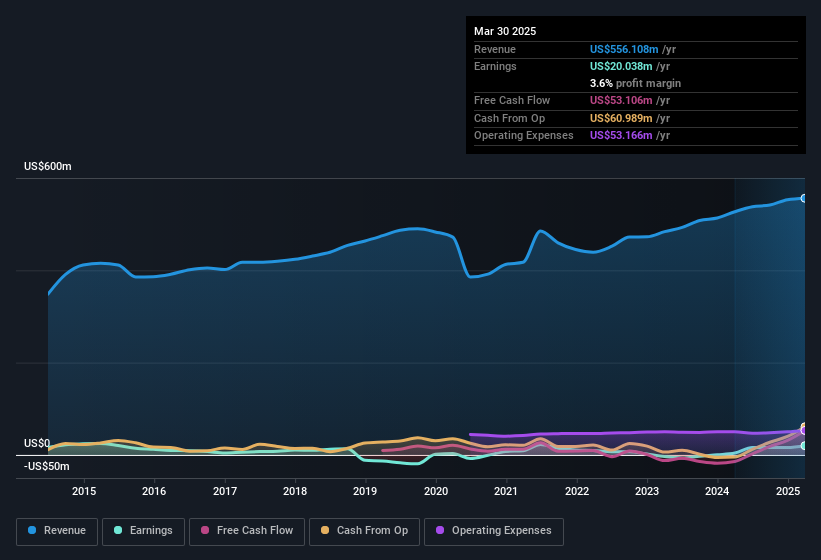Image resolution: width=821 pixels, height=560 pixels.
Task: Click the US$53.106m free cash flow value
Action: [621, 100]
